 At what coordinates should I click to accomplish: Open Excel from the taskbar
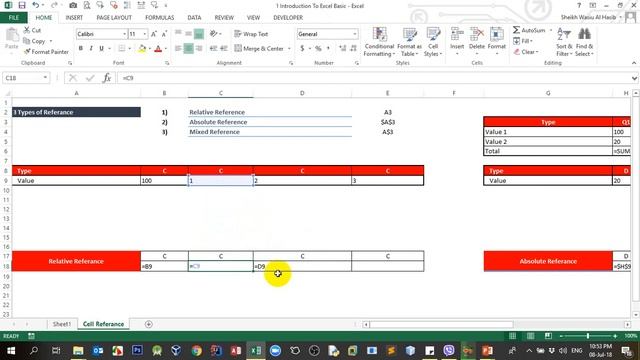coord(256,351)
